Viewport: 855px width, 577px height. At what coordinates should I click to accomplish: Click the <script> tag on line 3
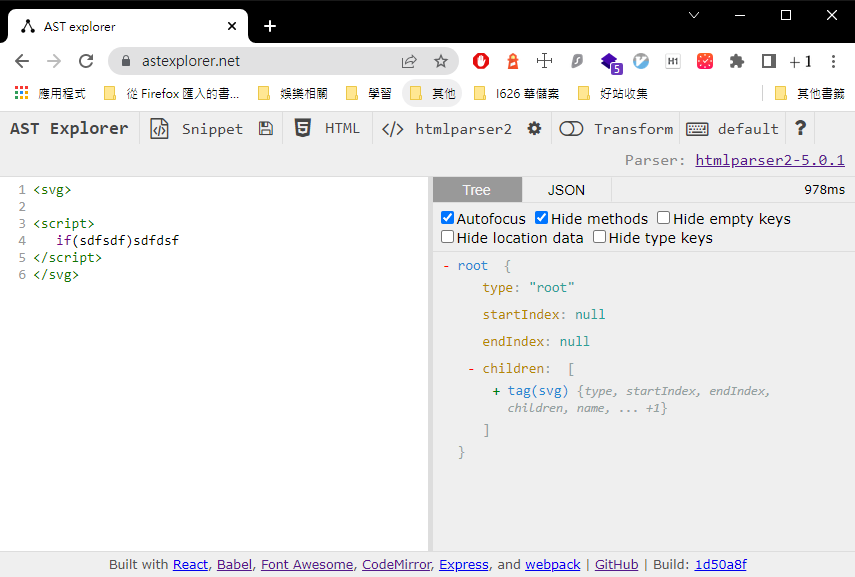64,224
